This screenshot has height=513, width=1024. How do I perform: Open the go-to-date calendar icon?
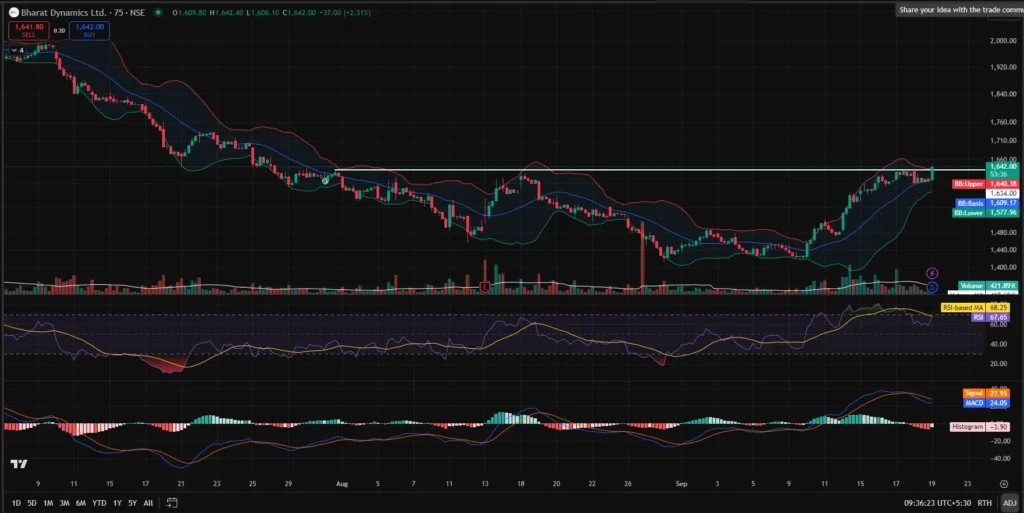coord(173,502)
